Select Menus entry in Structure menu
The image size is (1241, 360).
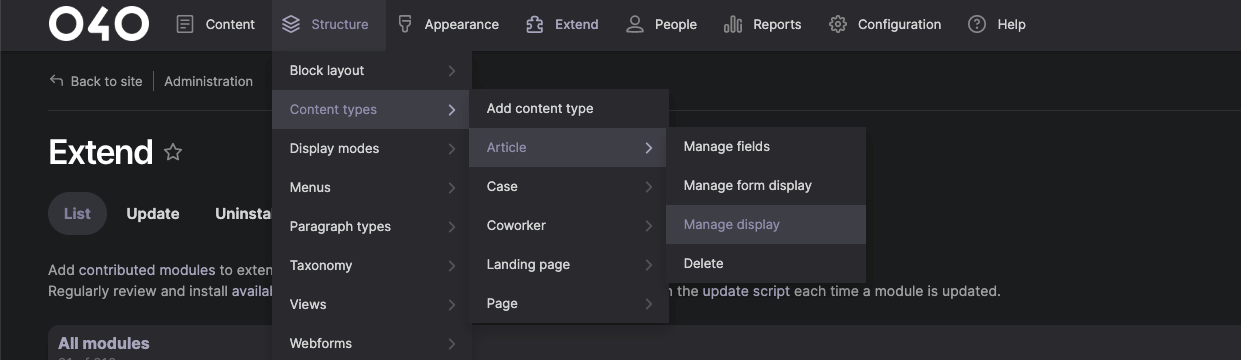pyautogui.click(x=370, y=188)
